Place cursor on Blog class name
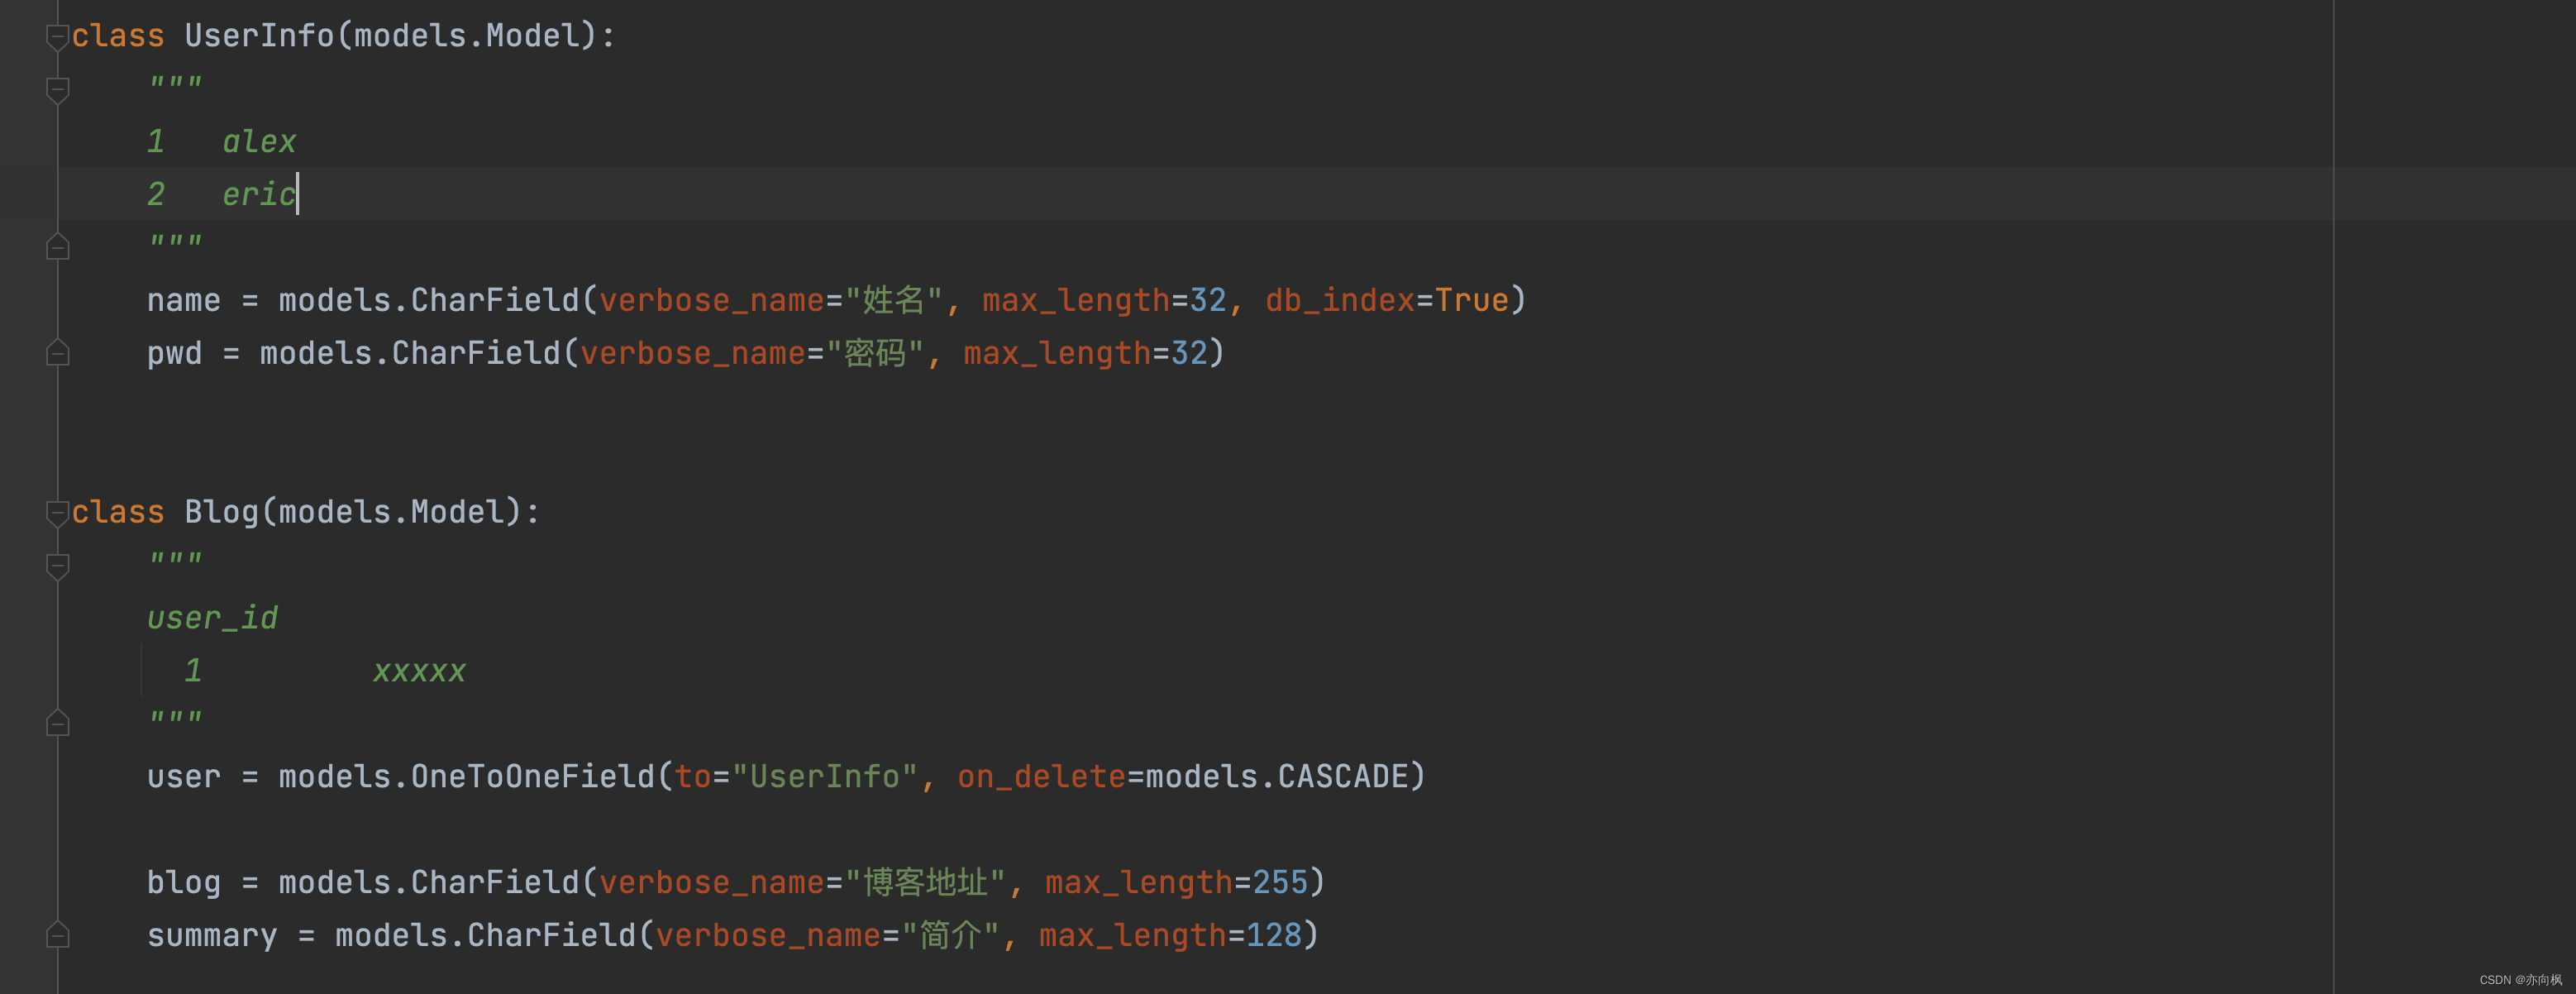Image resolution: width=2576 pixels, height=994 pixels. (221, 513)
